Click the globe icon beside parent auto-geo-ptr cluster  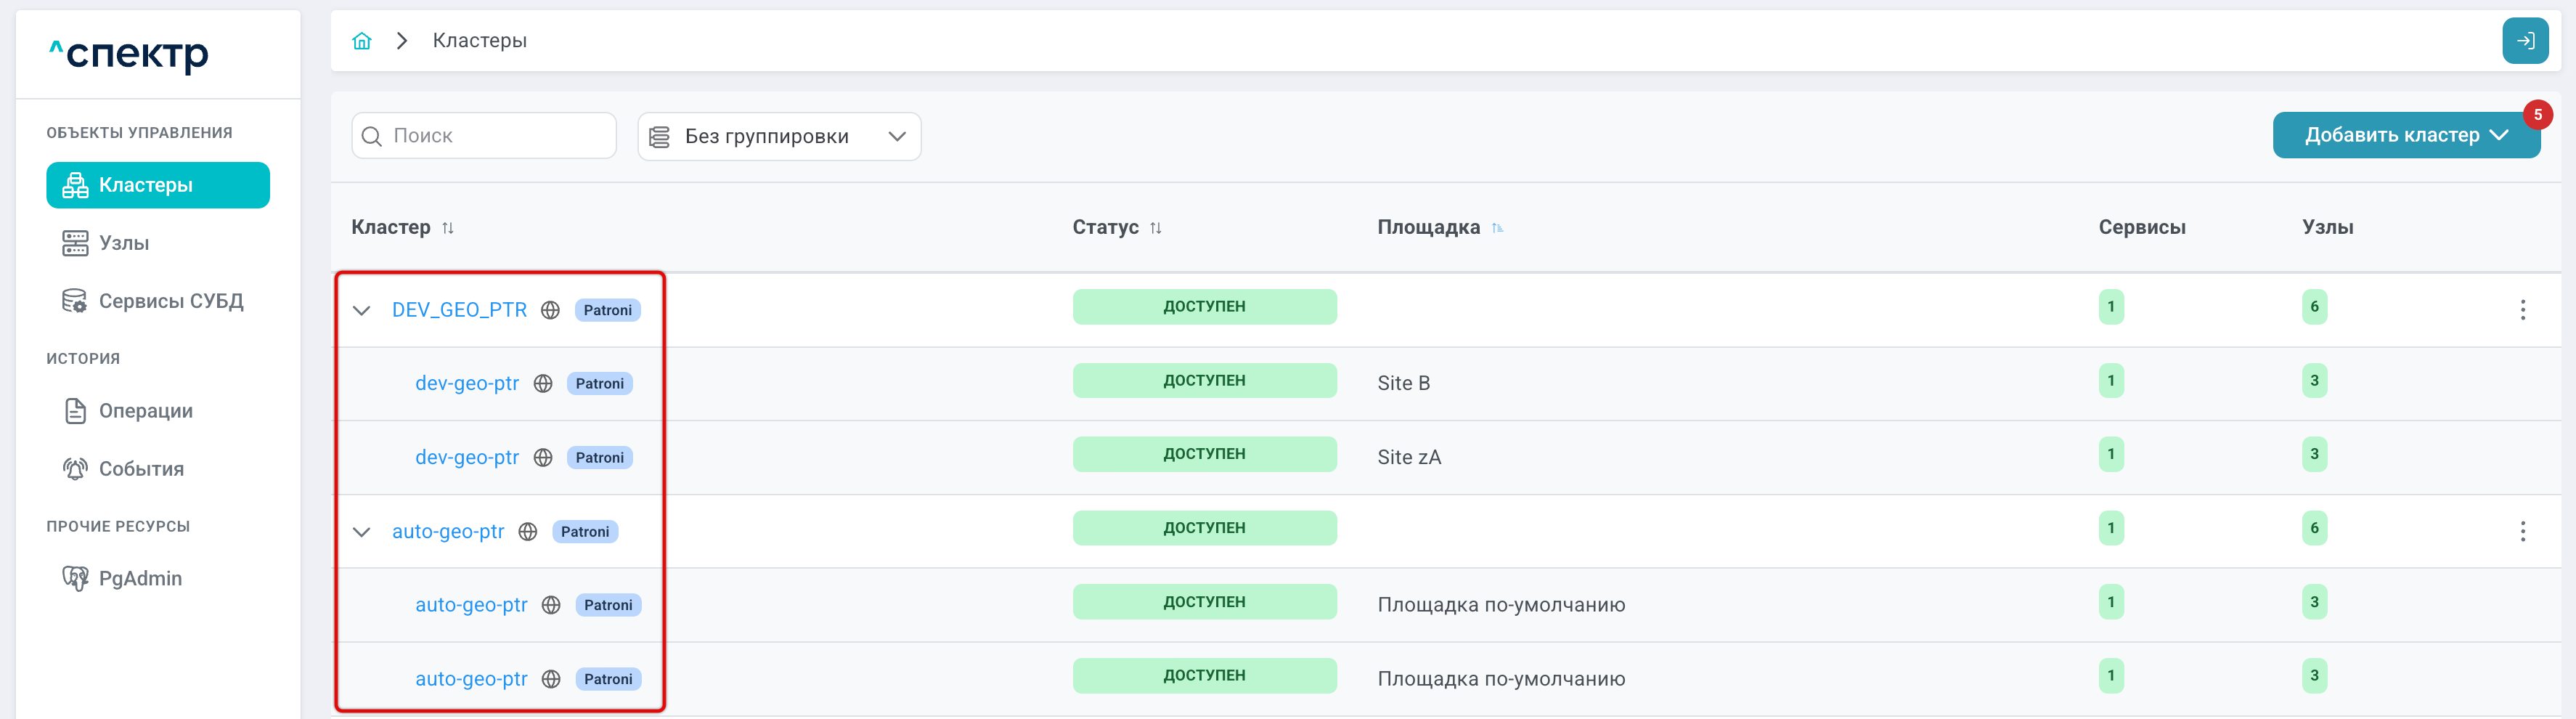(528, 532)
